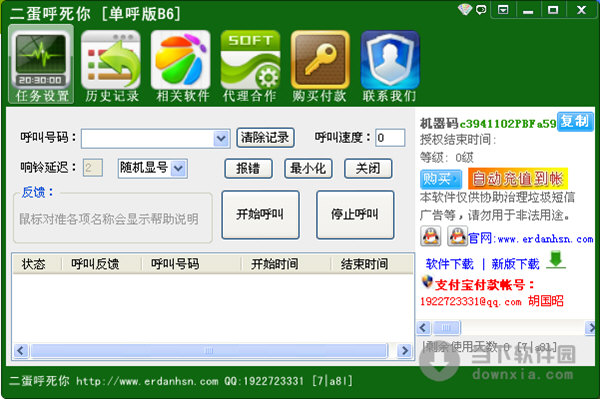Click the 最小化 button
This screenshot has width=600, height=399.
[x=308, y=168]
